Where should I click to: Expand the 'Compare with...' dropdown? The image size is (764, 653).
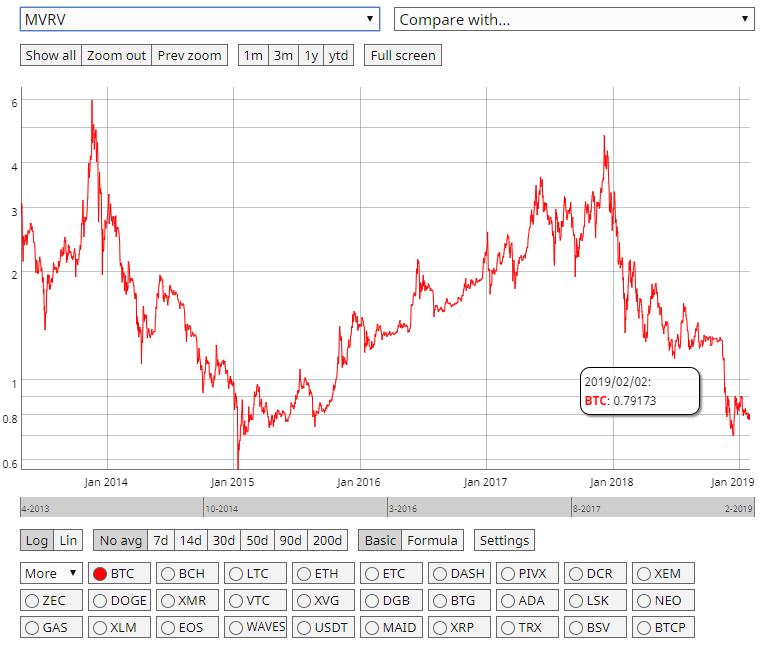tap(574, 19)
